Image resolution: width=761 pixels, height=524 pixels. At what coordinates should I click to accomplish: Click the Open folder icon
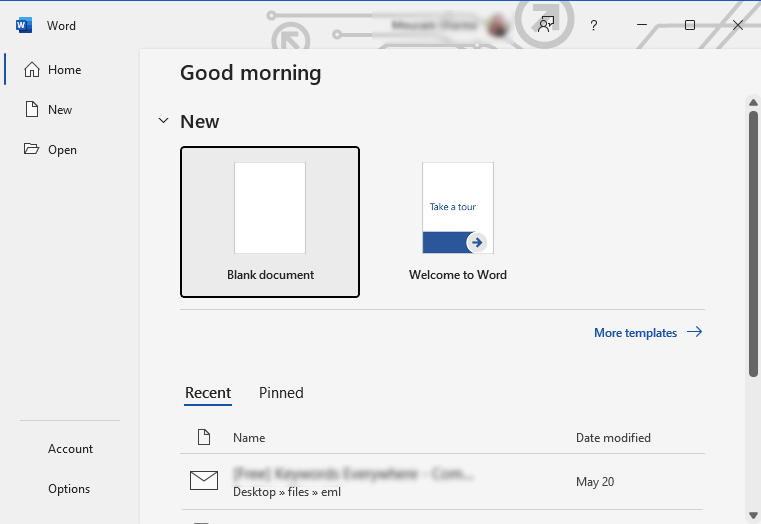(32, 148)
